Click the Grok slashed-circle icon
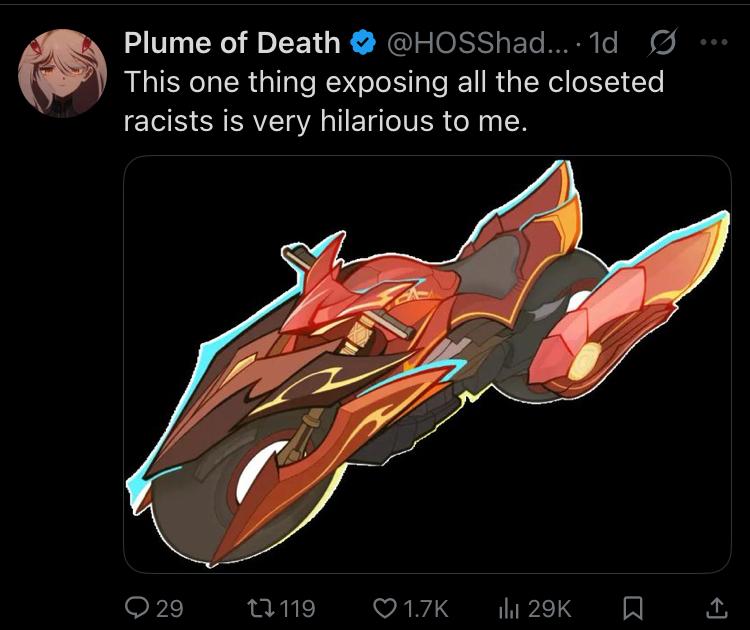 coord(662,43)
